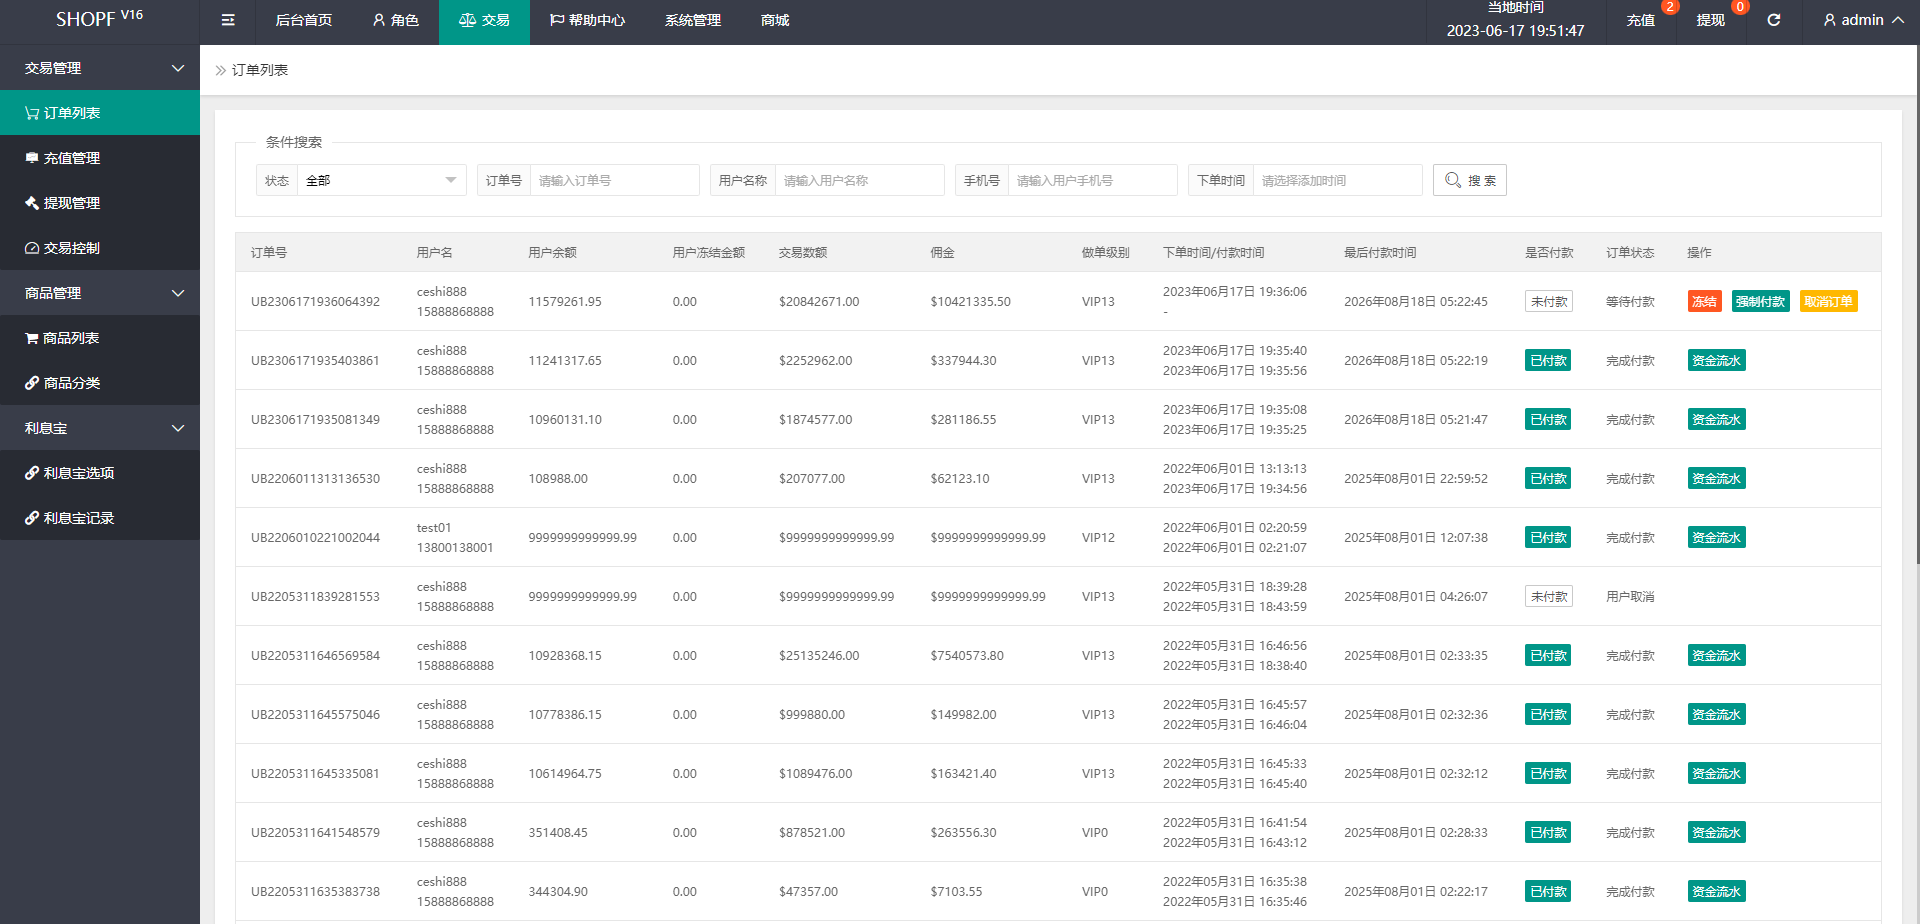Open 交易控制 in the sidebar
Viewport: 1920px width, 924px height.
pos(100,248)
